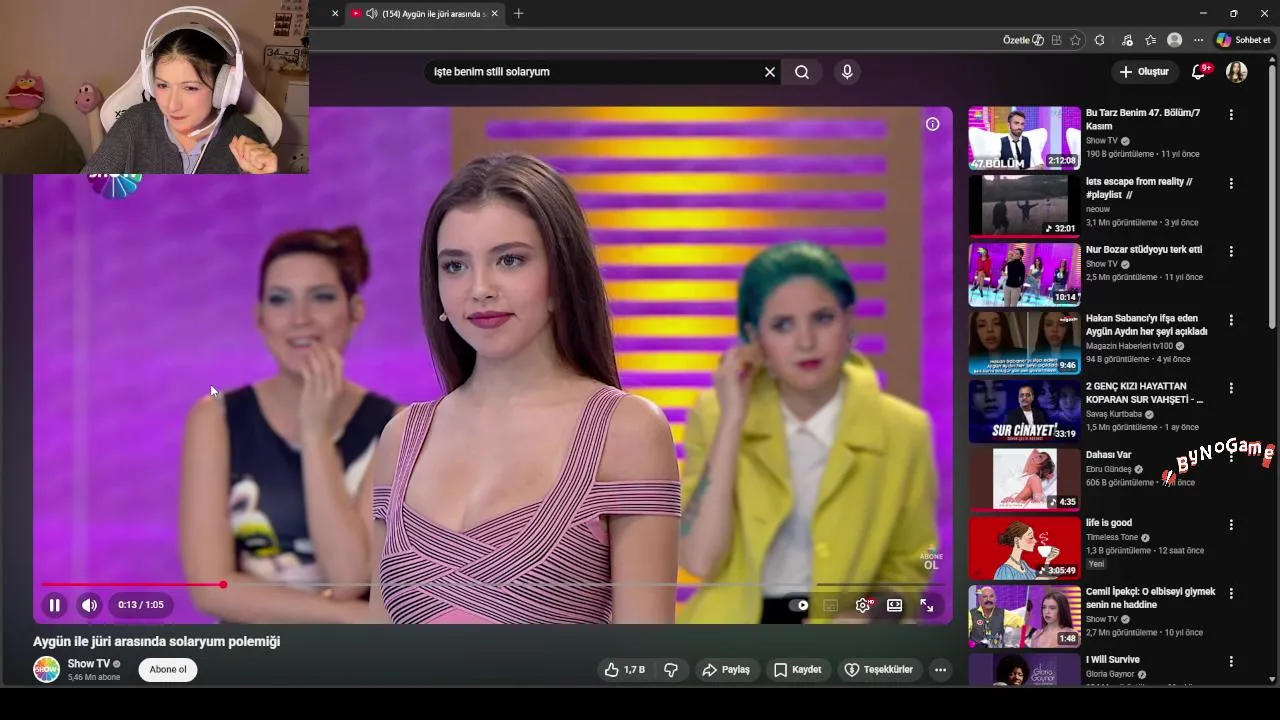Screen dimensions: 1280x720
Task: Open the 'Cemil İpekçi: O elbiseyi giymek' video
Action: (x=1150, y=598)
